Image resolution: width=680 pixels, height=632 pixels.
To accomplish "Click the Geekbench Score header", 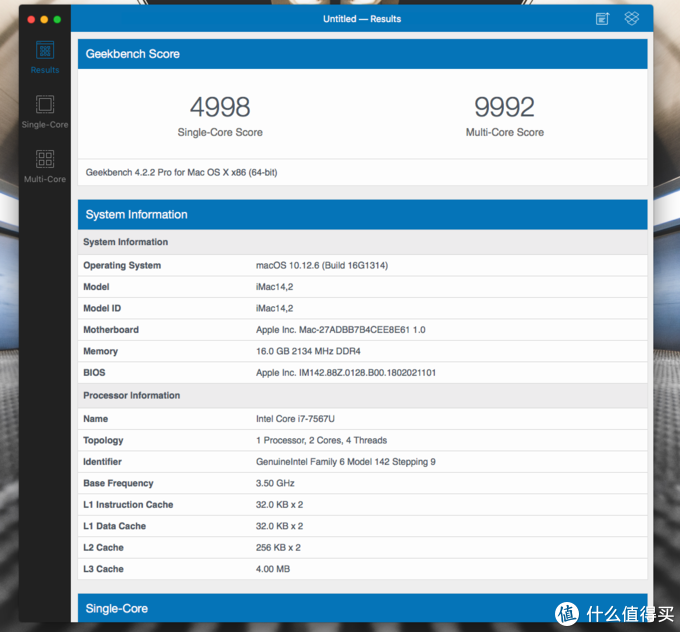I will (363, 54).
